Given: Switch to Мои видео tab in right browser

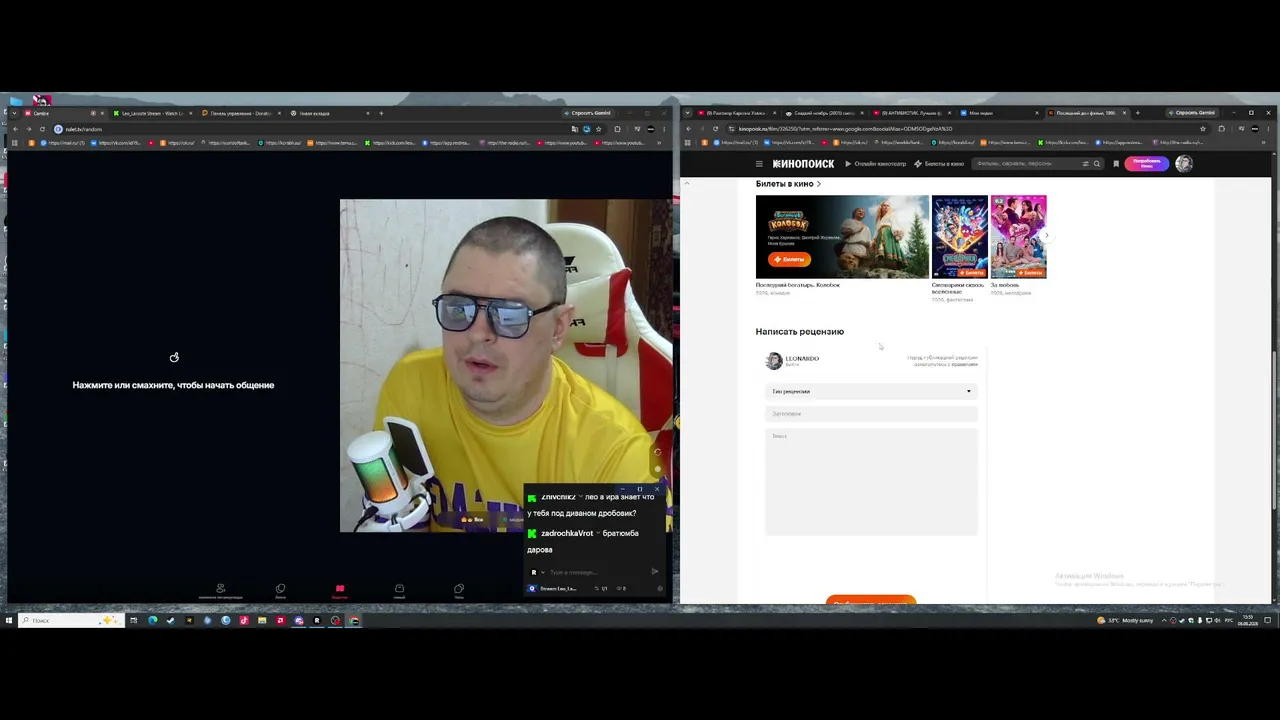Looking at the screenshot, I should click(997, 113).
